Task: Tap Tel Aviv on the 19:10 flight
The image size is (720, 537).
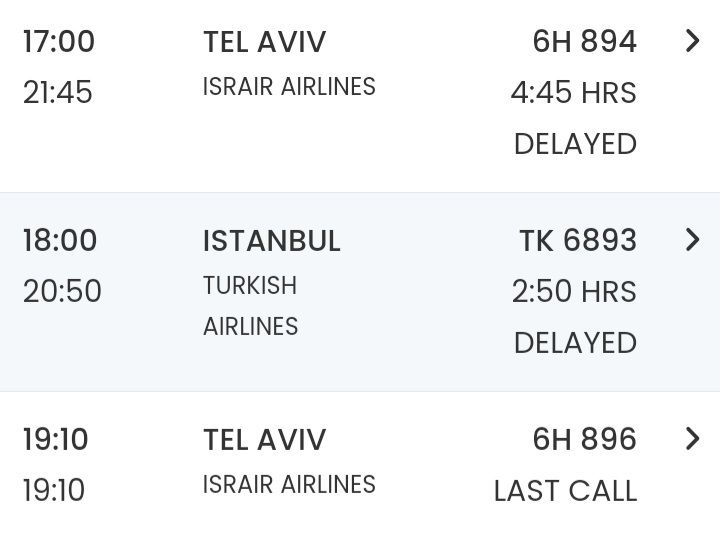Action: tap(265, 440)
